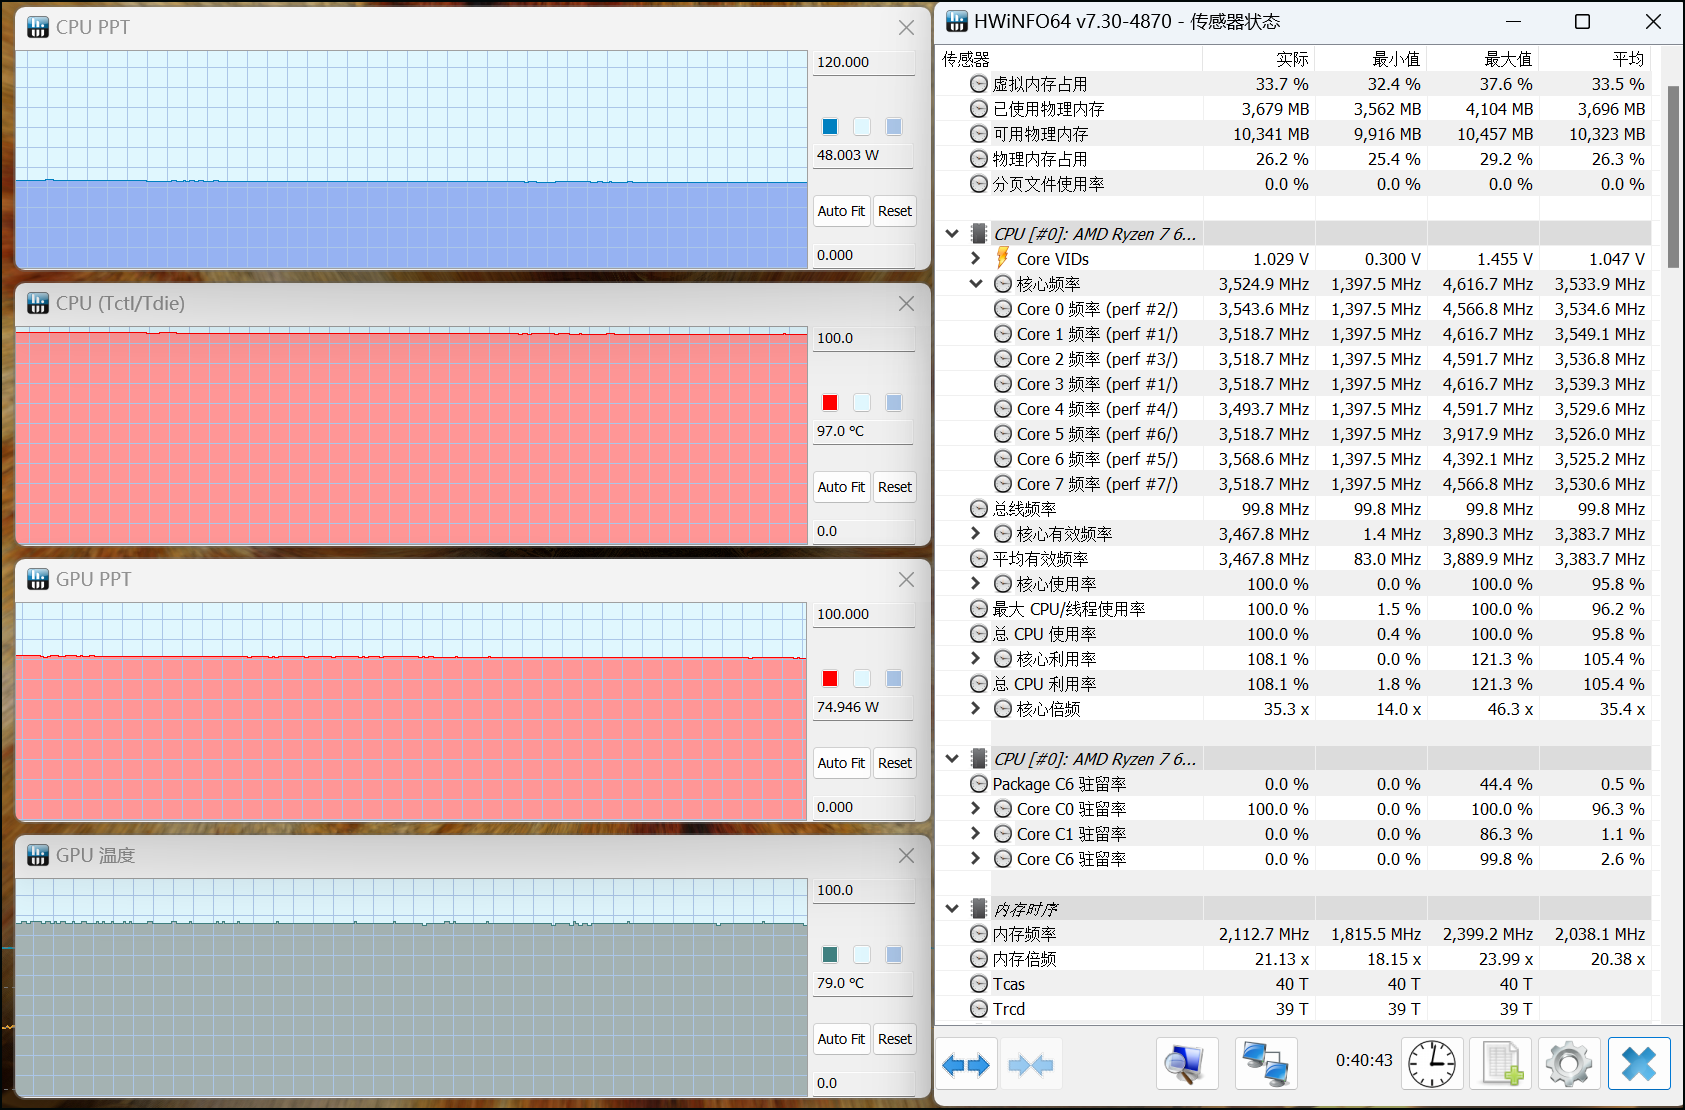Screen dimensions: 1685x1110
Task: Click Auto Fit in CPU PPT graph
Action: [841, 211]
